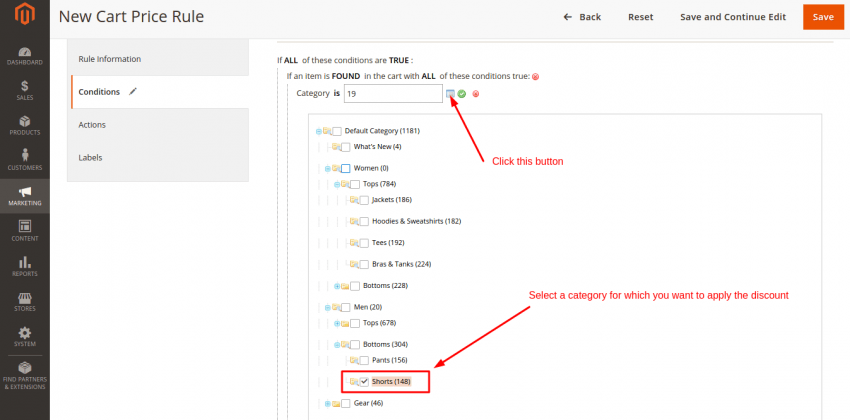Check the Hoodies & Sweatshirts checkbox
This screenshot has width=850, height=420.
[364, 221]
